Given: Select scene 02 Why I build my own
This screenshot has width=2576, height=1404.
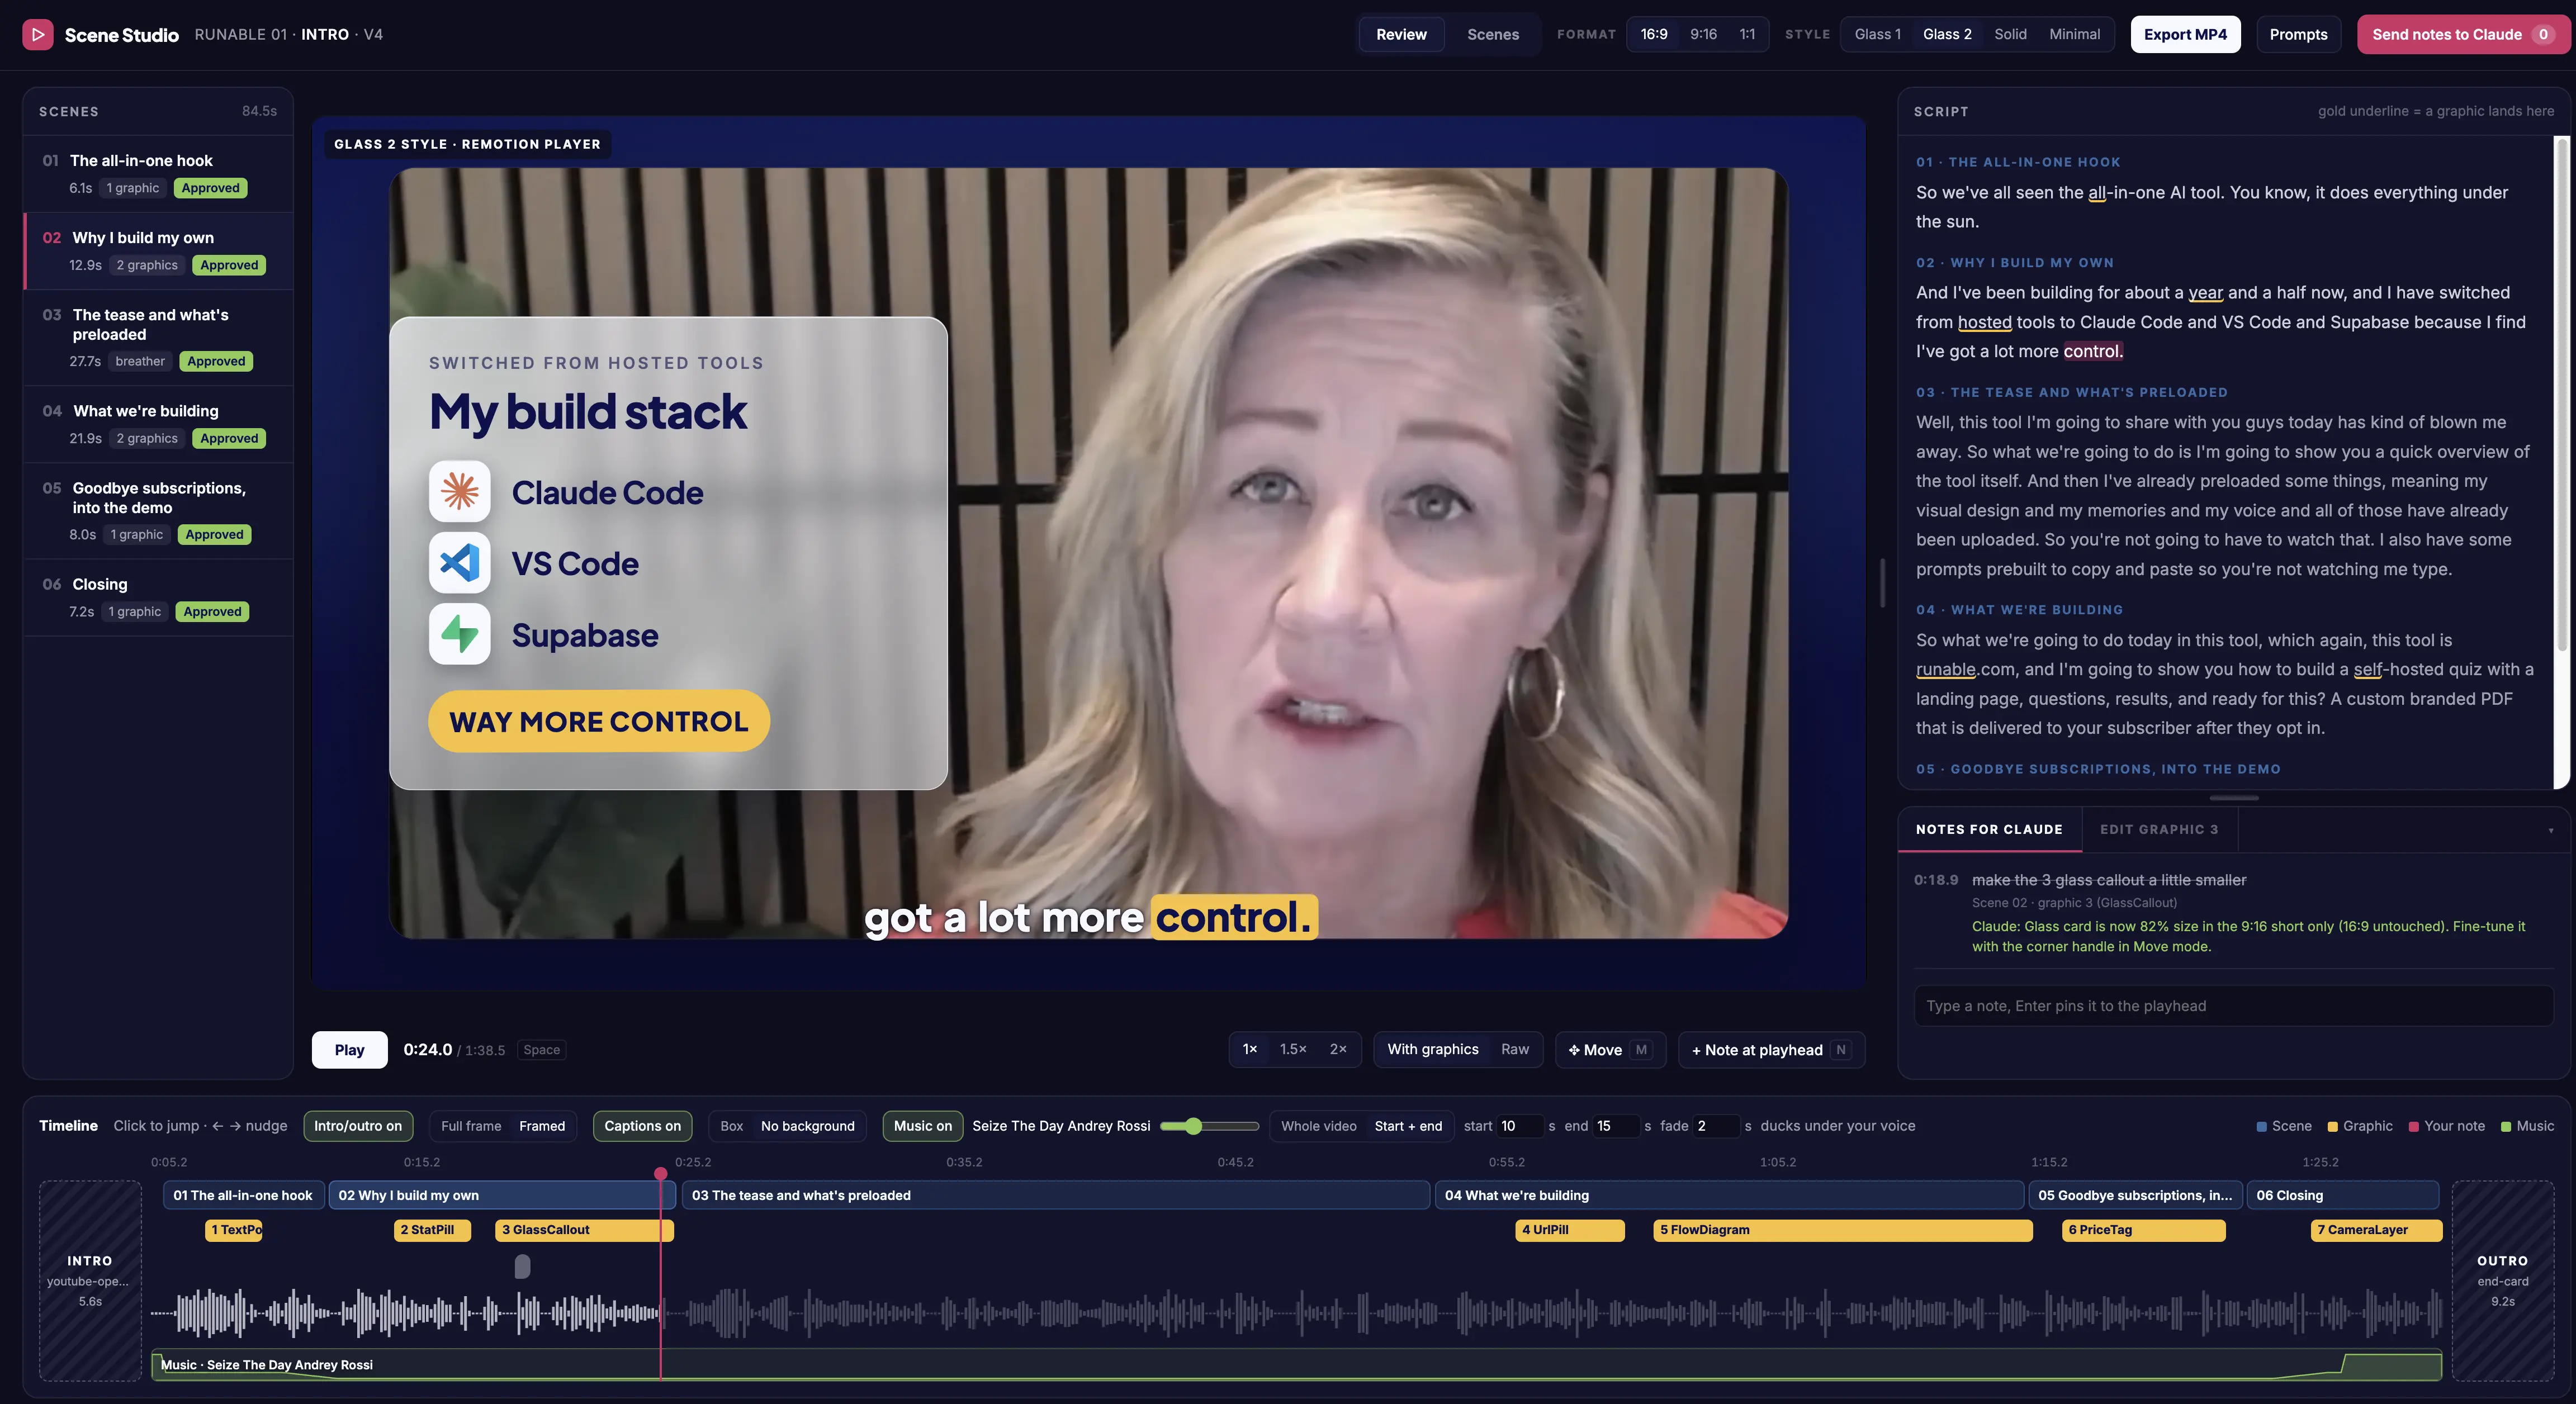Looking at the screenshot, I should [159, 251].
